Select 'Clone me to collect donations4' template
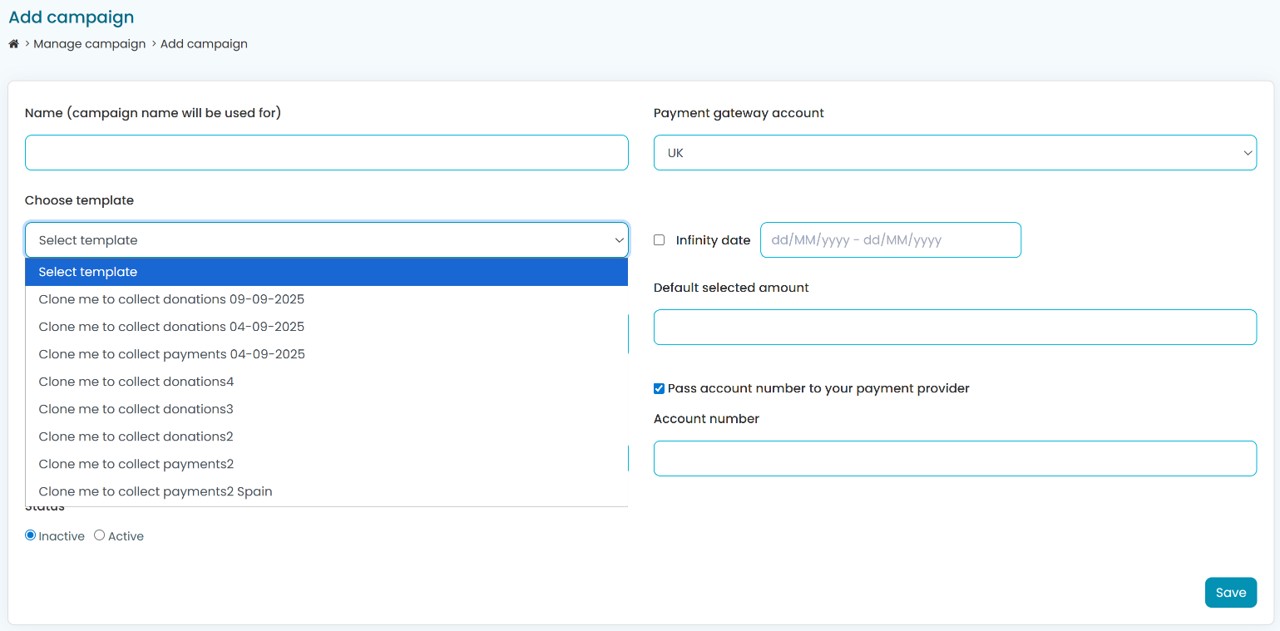1280x631 pixels. click(x=136, y=382)
